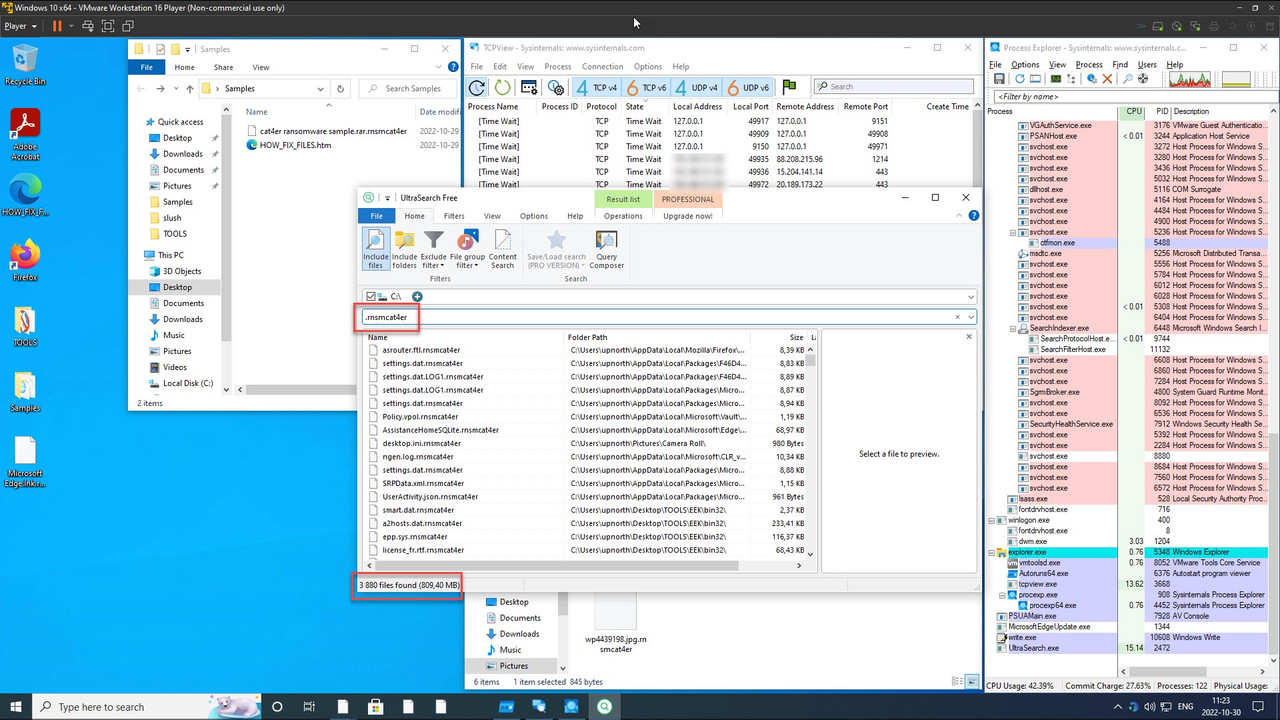Screen dimensions: 1280x720
Task: Sort Process Explorer by CPU column
Action: (x=1133, y=111)
